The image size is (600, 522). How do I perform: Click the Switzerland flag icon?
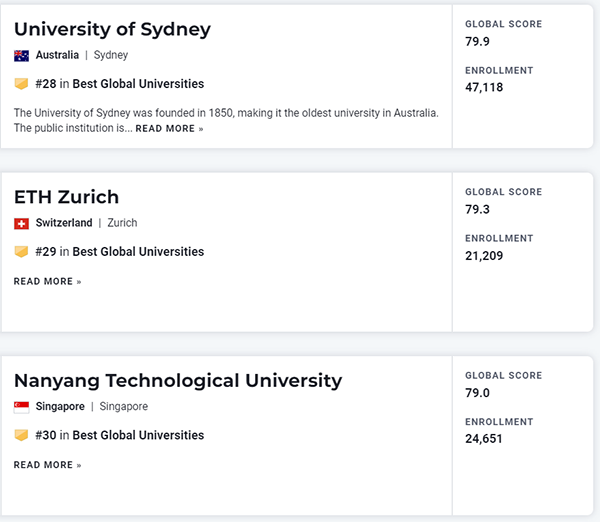(21, 223)
